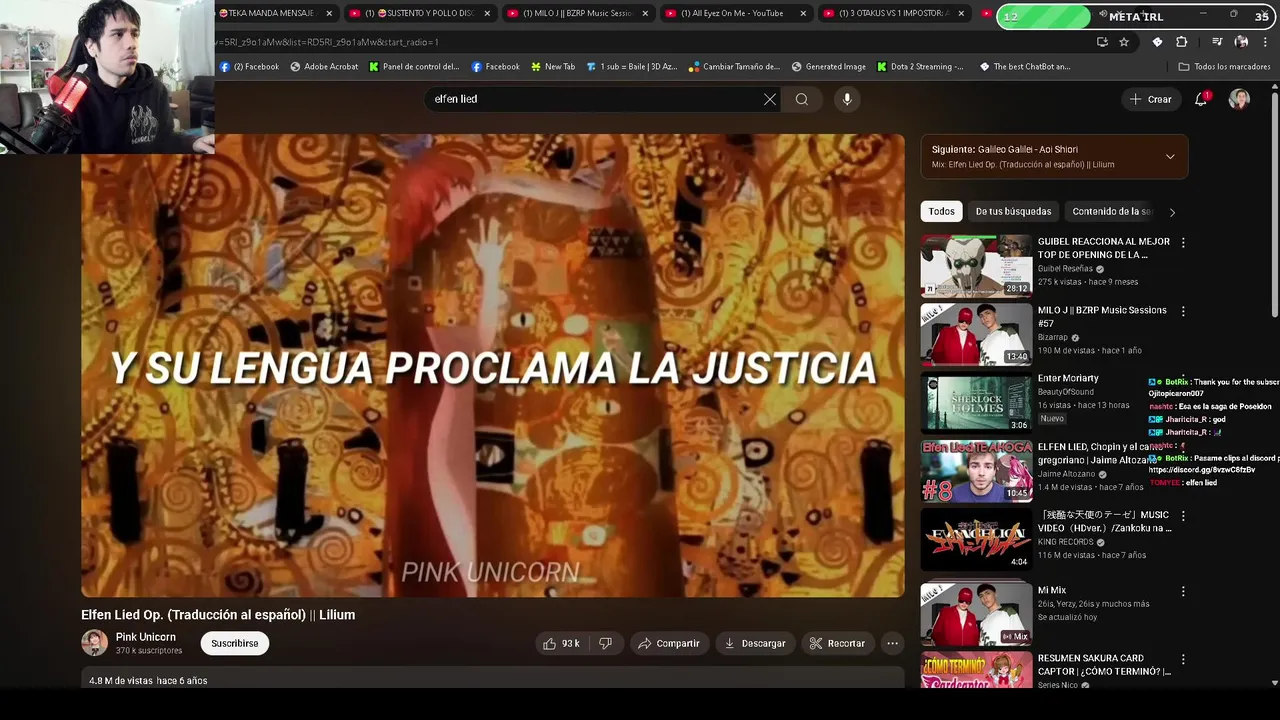Click the YouTube search input field
1280x720 pixels.
592,99
